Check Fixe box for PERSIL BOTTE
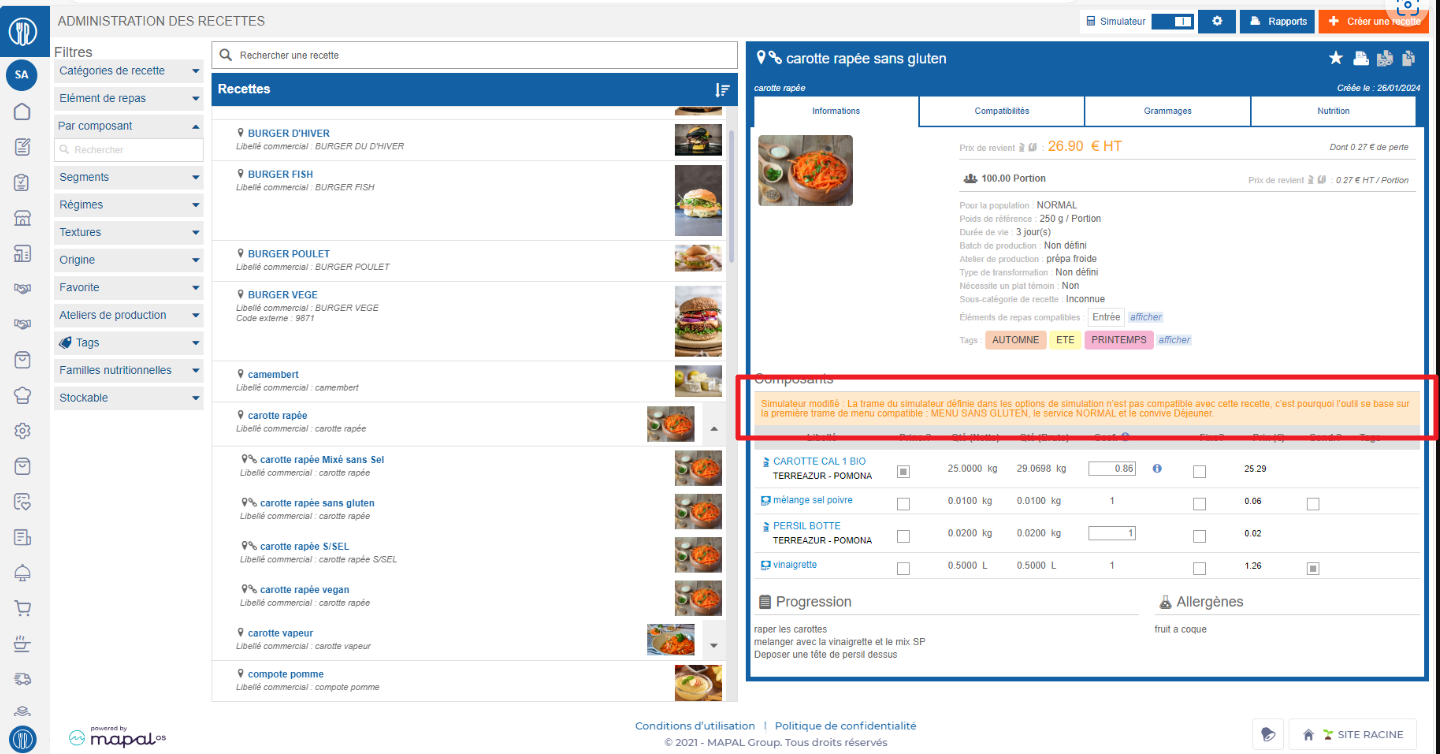The width and height of the screenshot is (1440, 754). click(x=1199, y=536)
